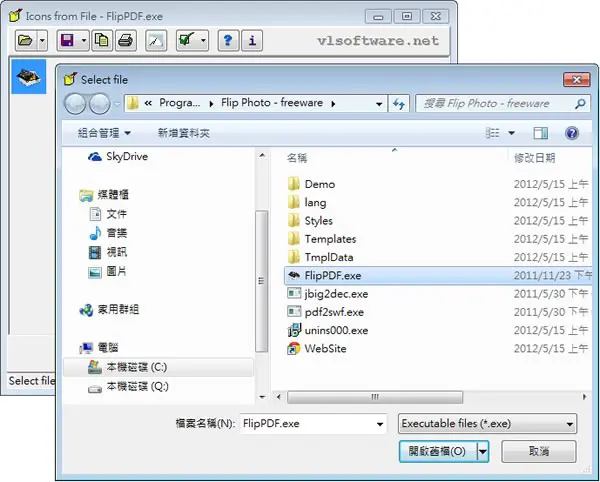Click the Copy icon in Icons from File toolbar

click(102, 40)
